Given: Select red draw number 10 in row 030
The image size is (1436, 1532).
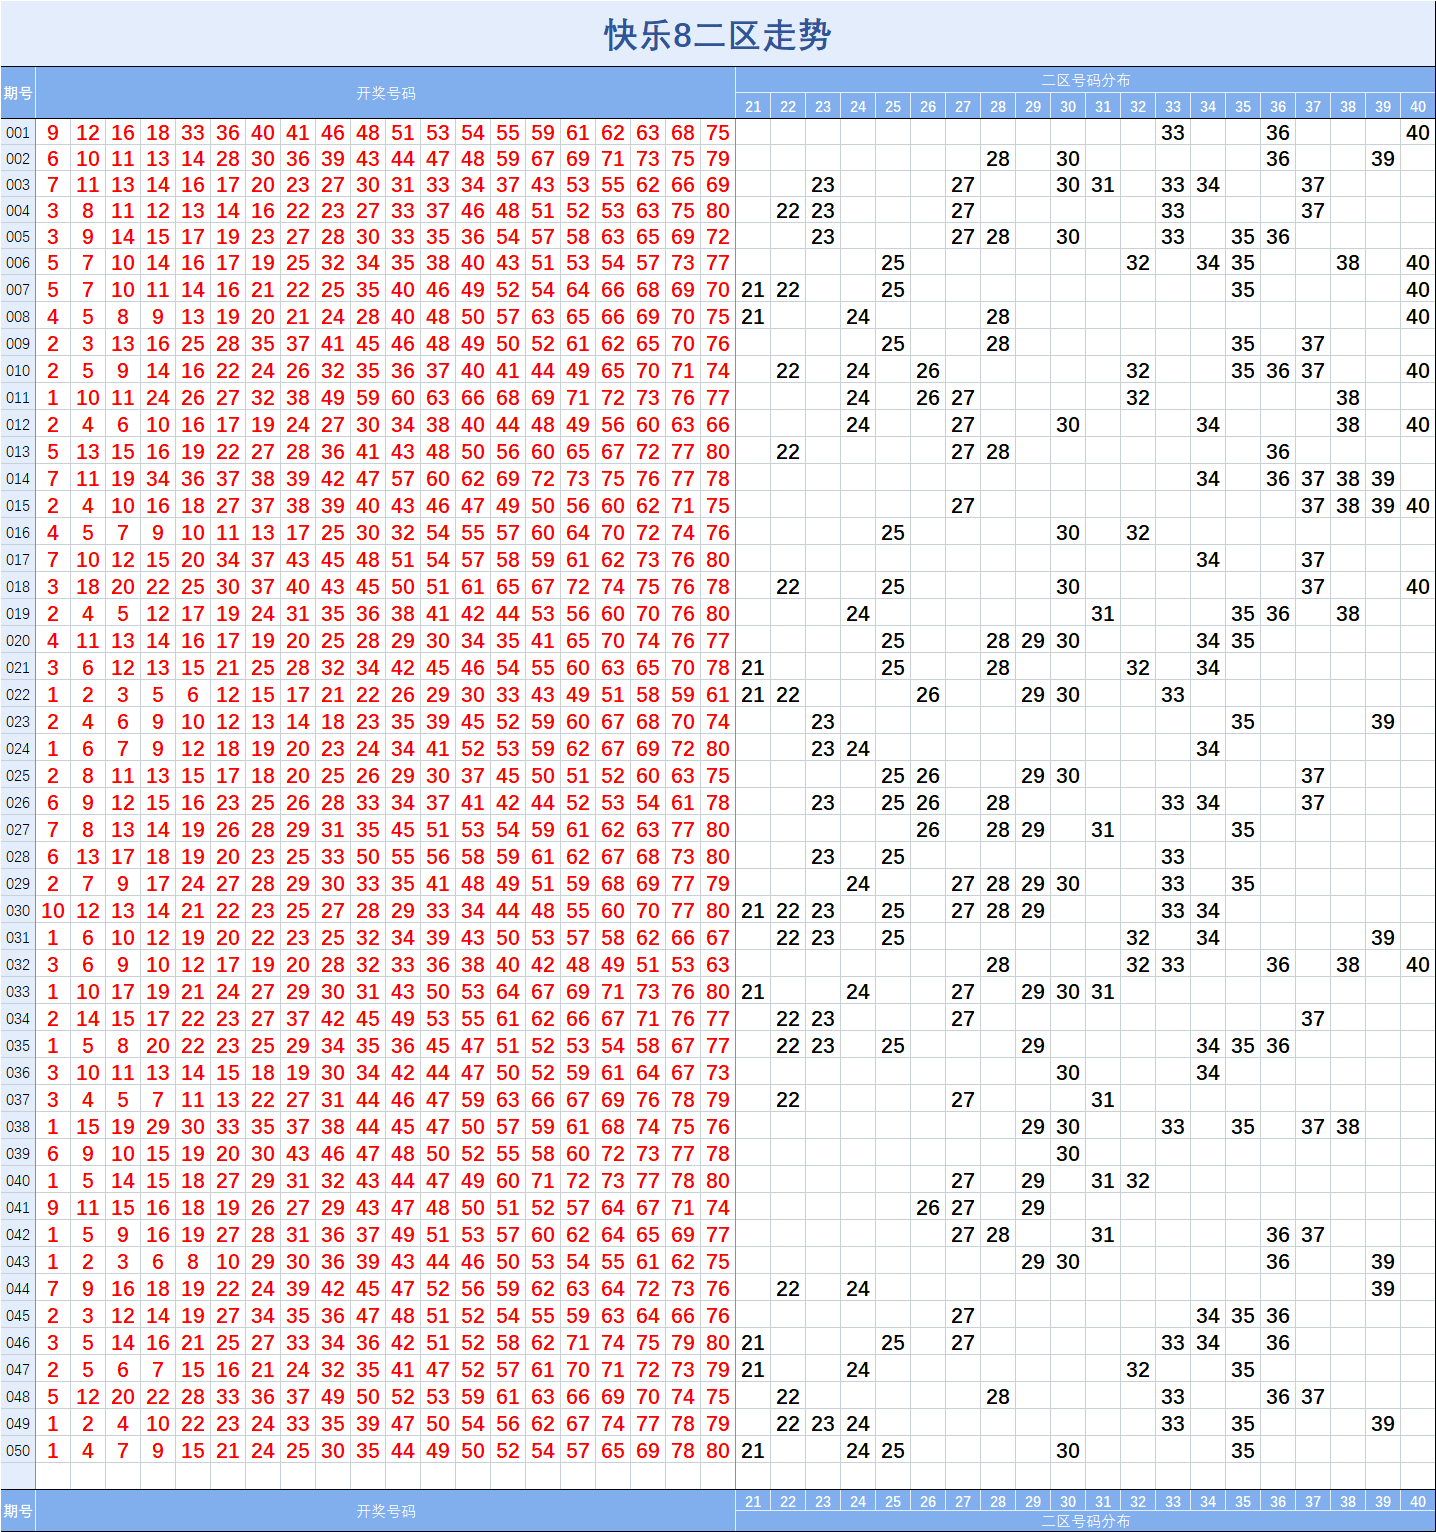Looking at the screenshot, I should pyautogui.click(x=53, y=911).
